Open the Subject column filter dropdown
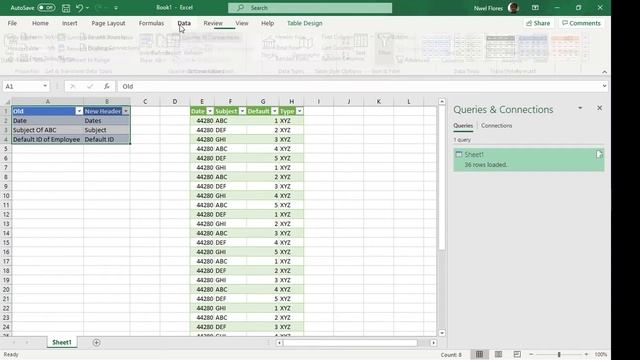The image size is (640, 360). pos(242,111)
